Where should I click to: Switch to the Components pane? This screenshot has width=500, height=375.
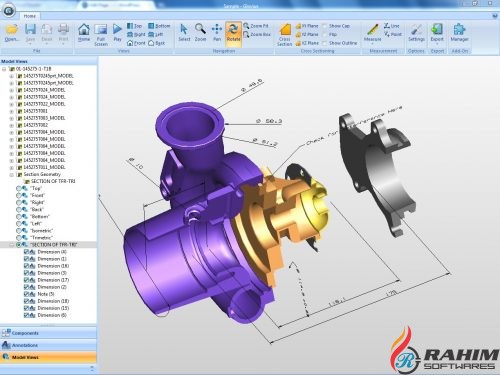click(48, 333)
